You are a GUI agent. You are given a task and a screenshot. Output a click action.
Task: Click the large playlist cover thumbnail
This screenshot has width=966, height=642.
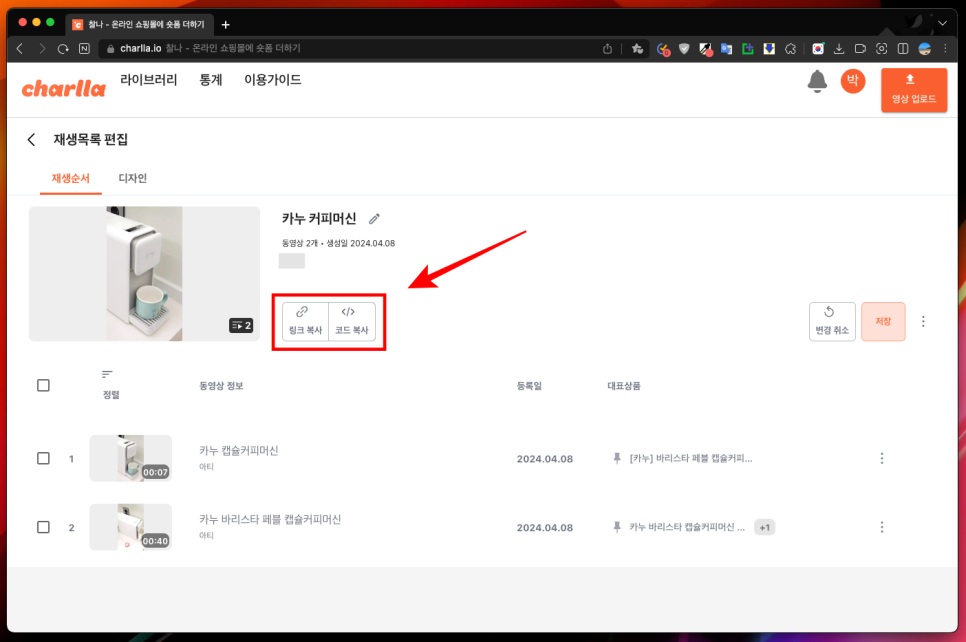point(144,274)
